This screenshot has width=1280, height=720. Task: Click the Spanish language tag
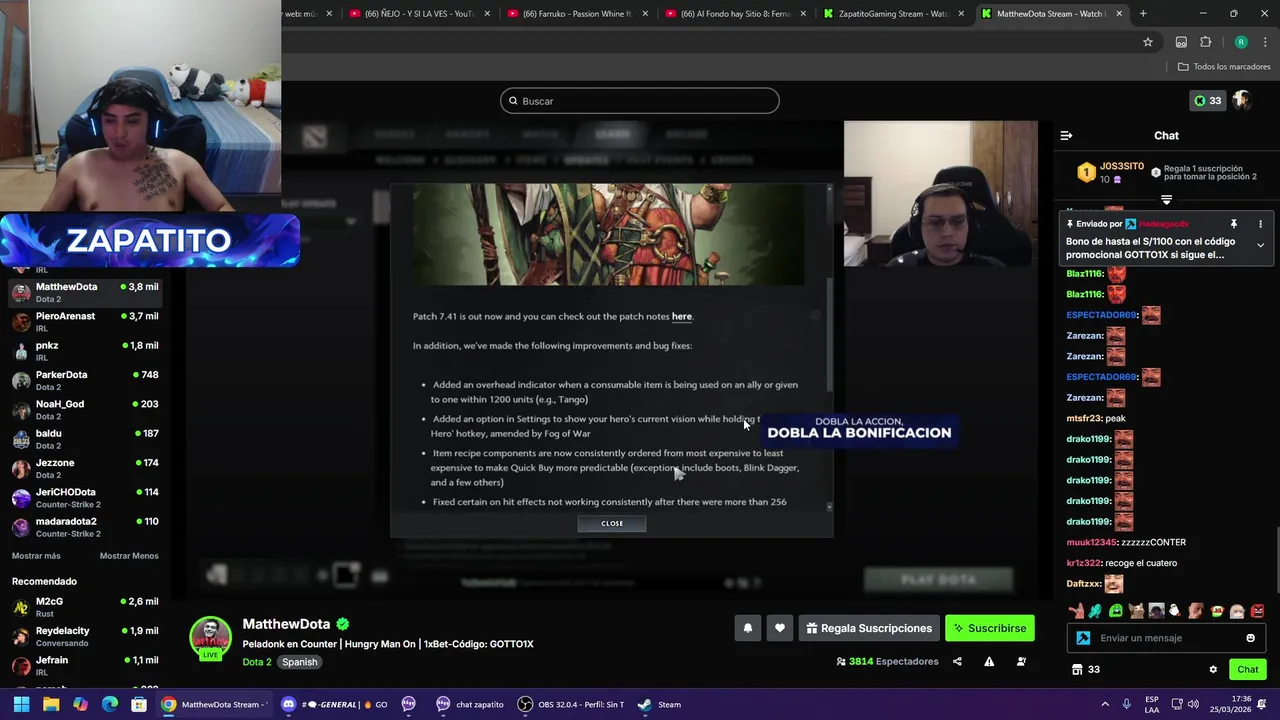(x=299, y=662)
